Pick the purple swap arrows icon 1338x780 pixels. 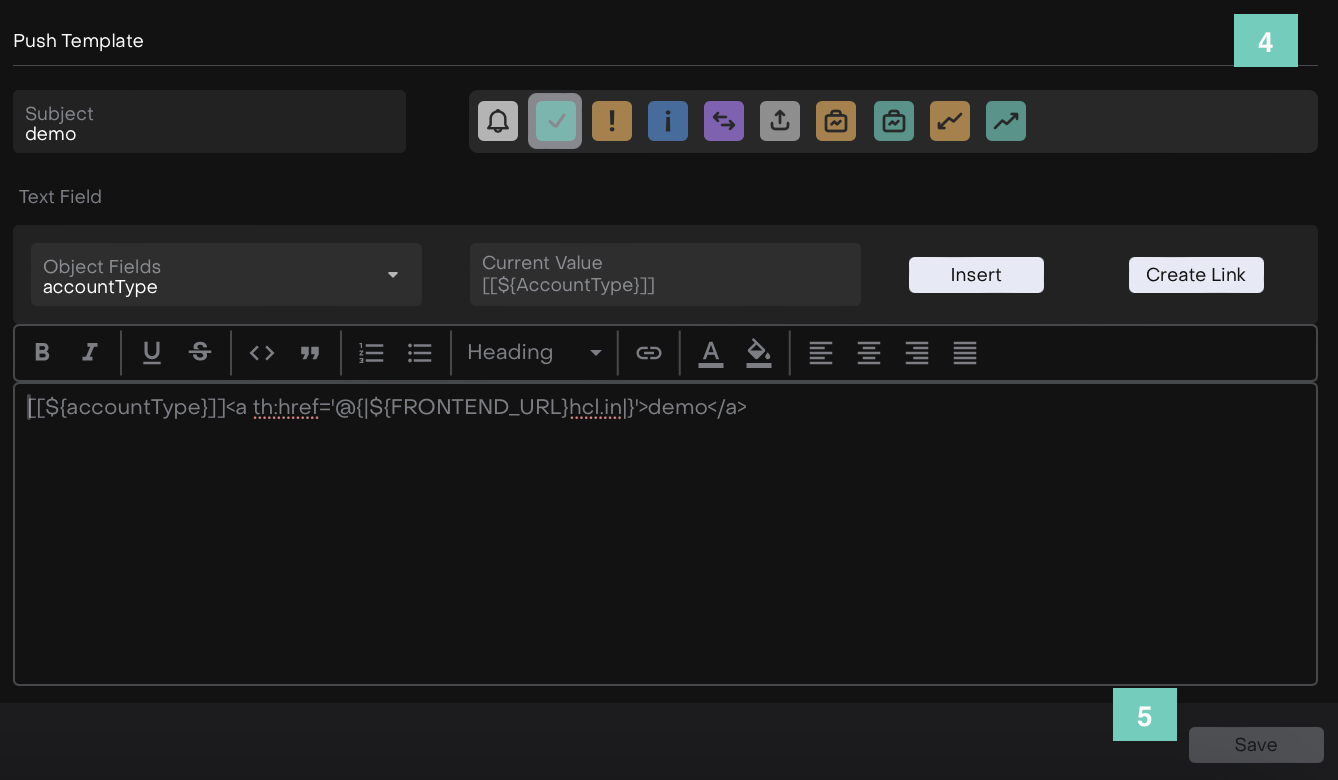(x=724, y=121)
